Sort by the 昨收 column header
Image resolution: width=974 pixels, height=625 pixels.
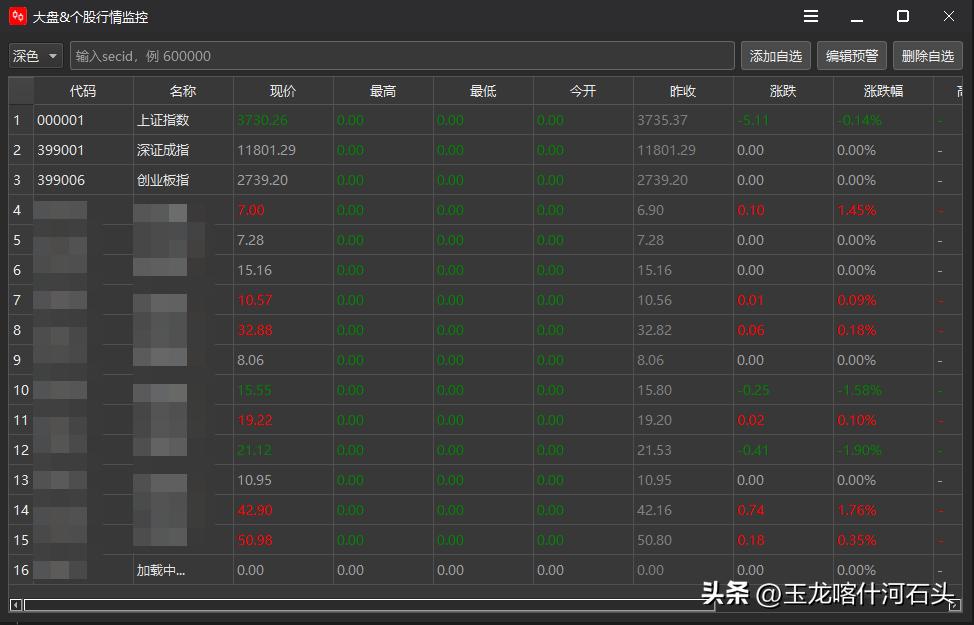(x=683, y=91)
